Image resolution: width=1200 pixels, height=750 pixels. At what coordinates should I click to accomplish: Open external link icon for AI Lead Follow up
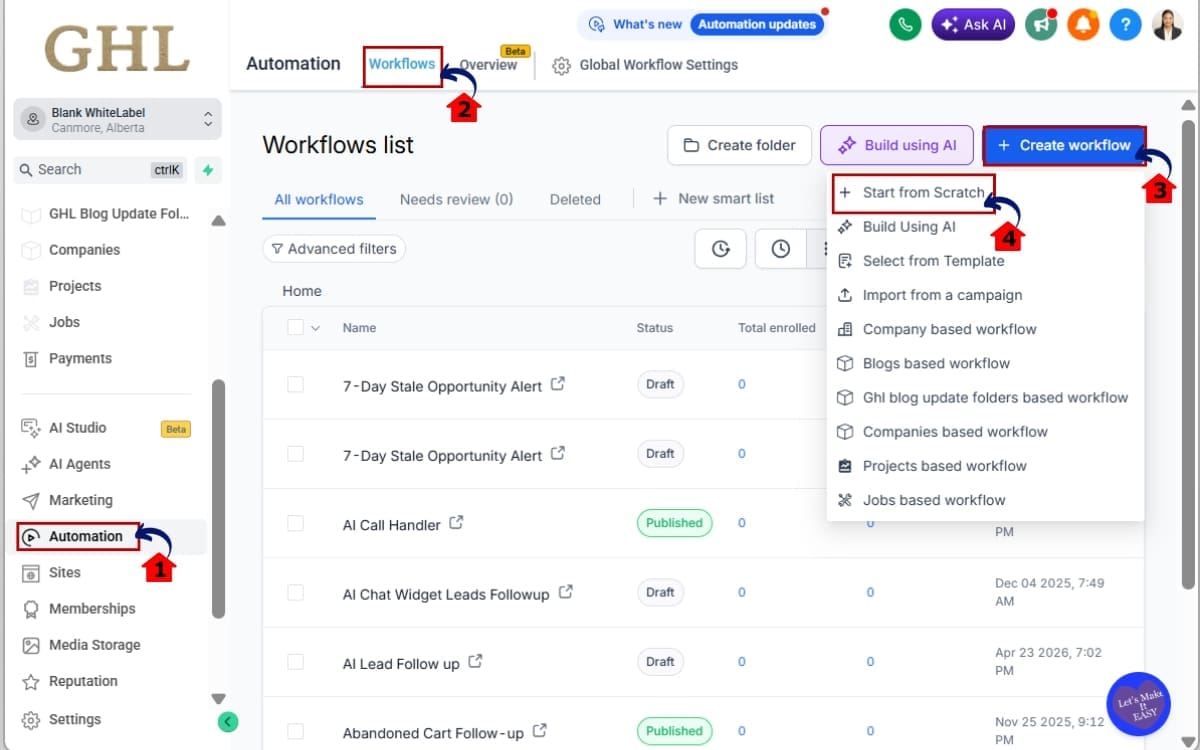coord(475,662)
